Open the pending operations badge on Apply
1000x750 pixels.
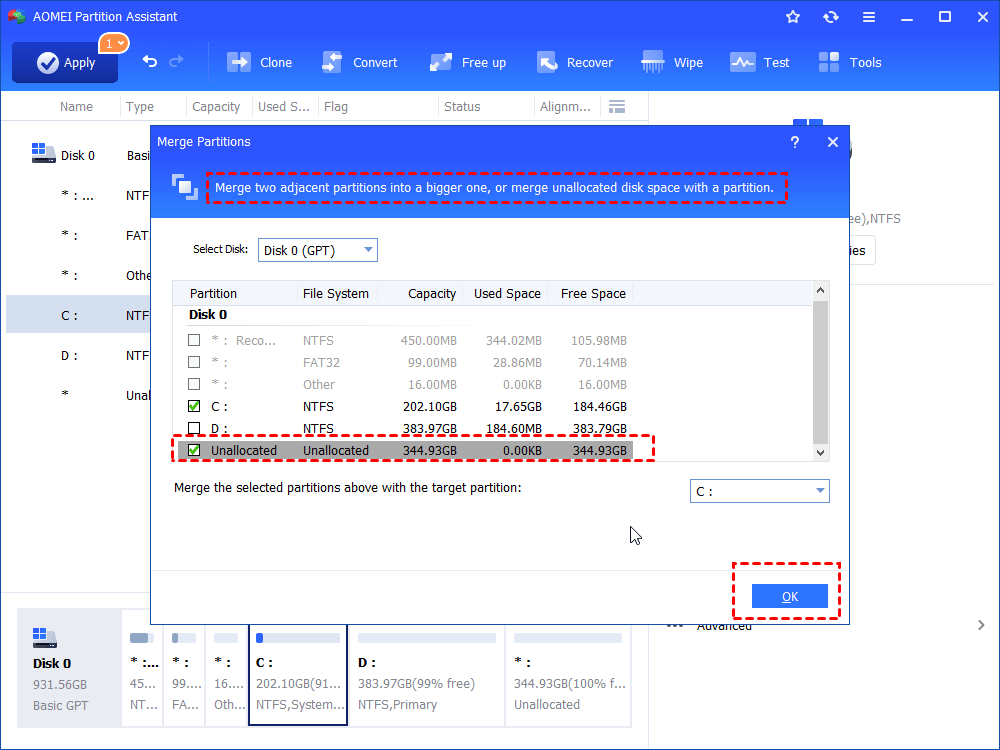[x=114, y=43]
